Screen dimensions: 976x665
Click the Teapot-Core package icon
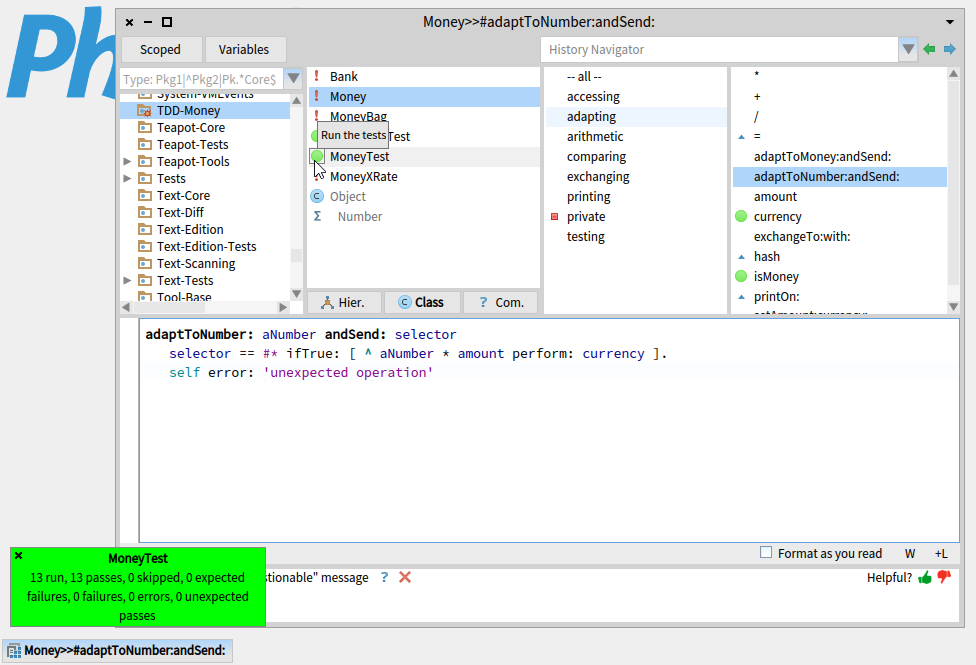(144, 127)
